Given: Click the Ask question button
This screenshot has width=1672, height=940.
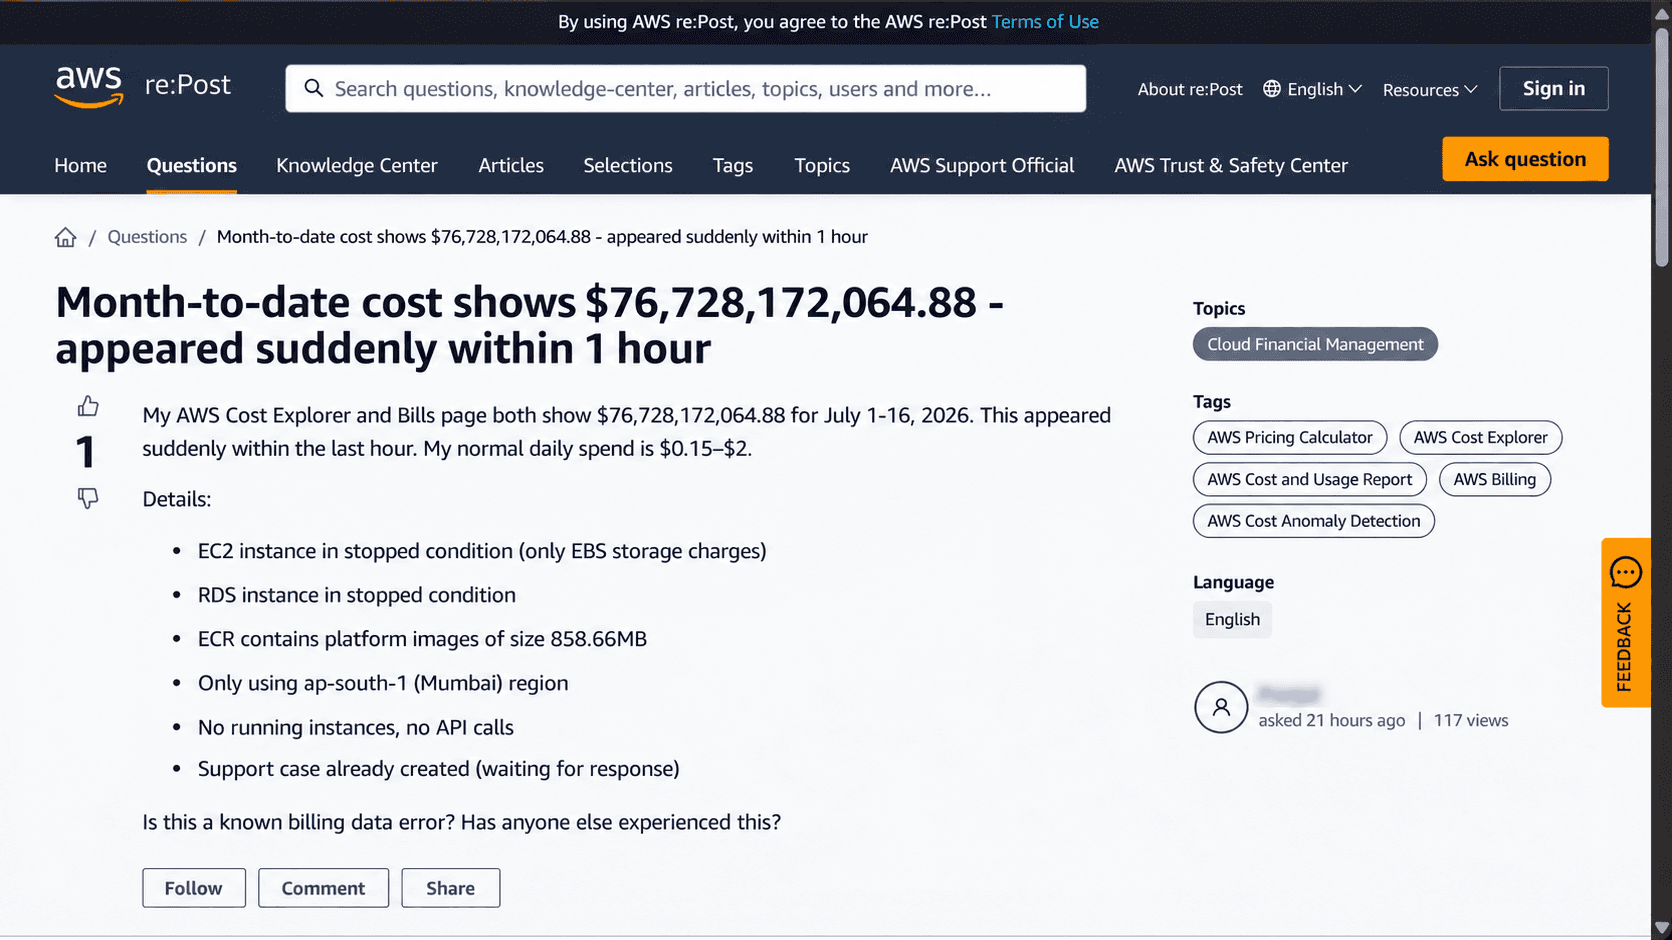Looking at the screenshot, I should 1525,159.
